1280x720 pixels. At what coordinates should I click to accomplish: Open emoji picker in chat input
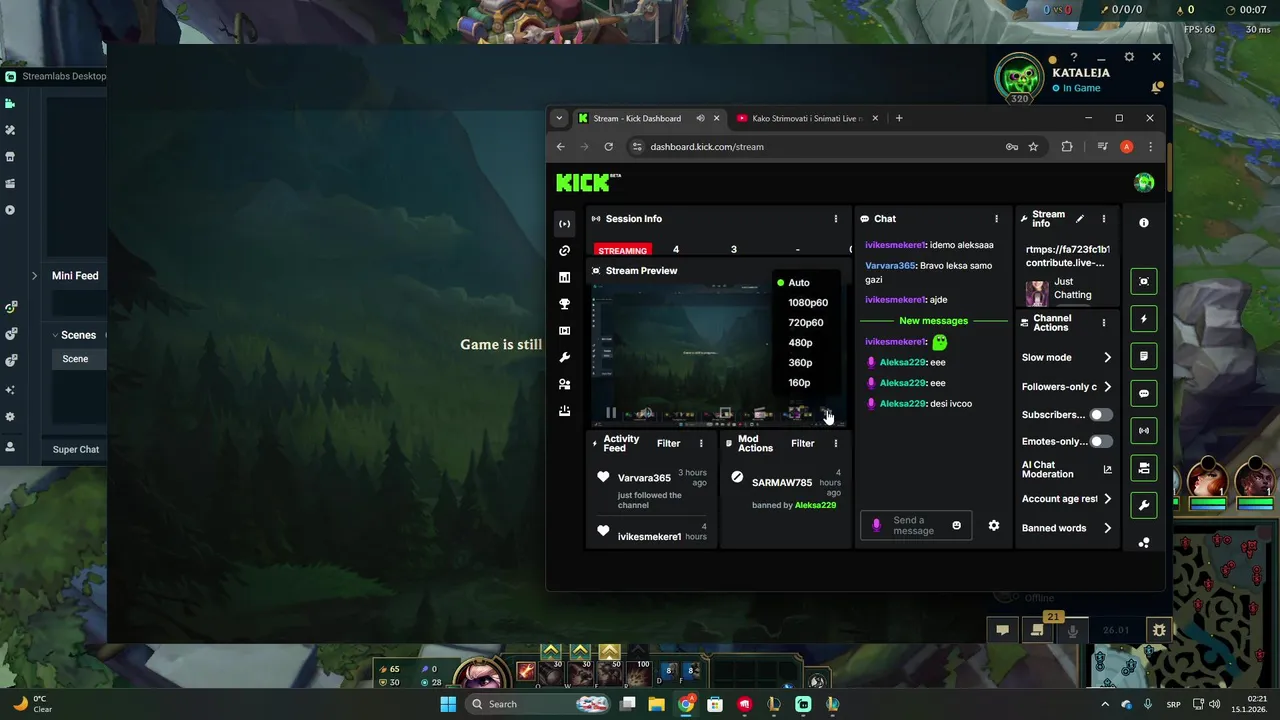point(956,525)
